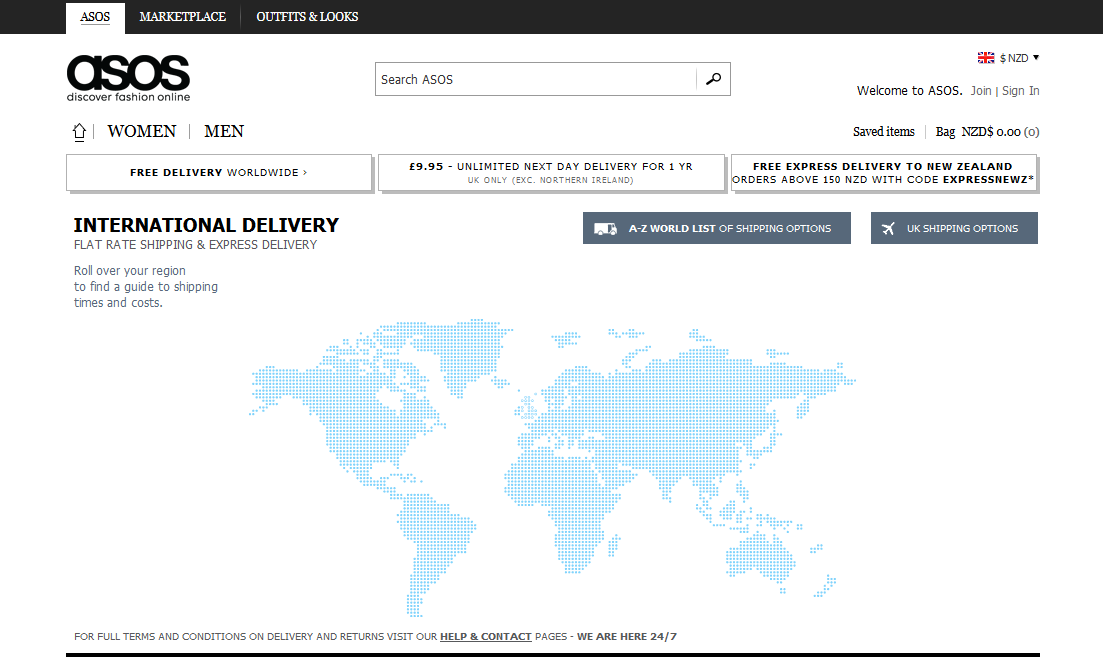Click the ASOS logo

pos(128,77)
